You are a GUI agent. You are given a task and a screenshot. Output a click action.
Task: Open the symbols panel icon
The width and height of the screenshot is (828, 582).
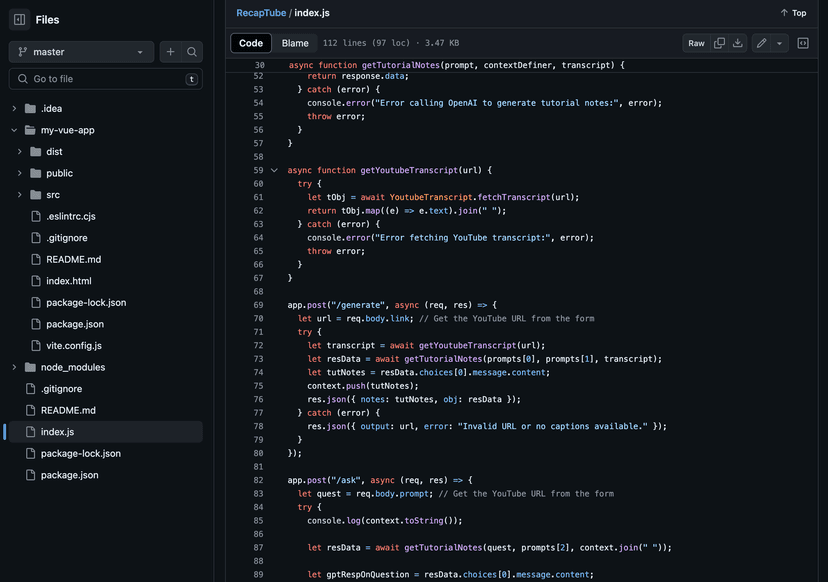tap(803, 43)
